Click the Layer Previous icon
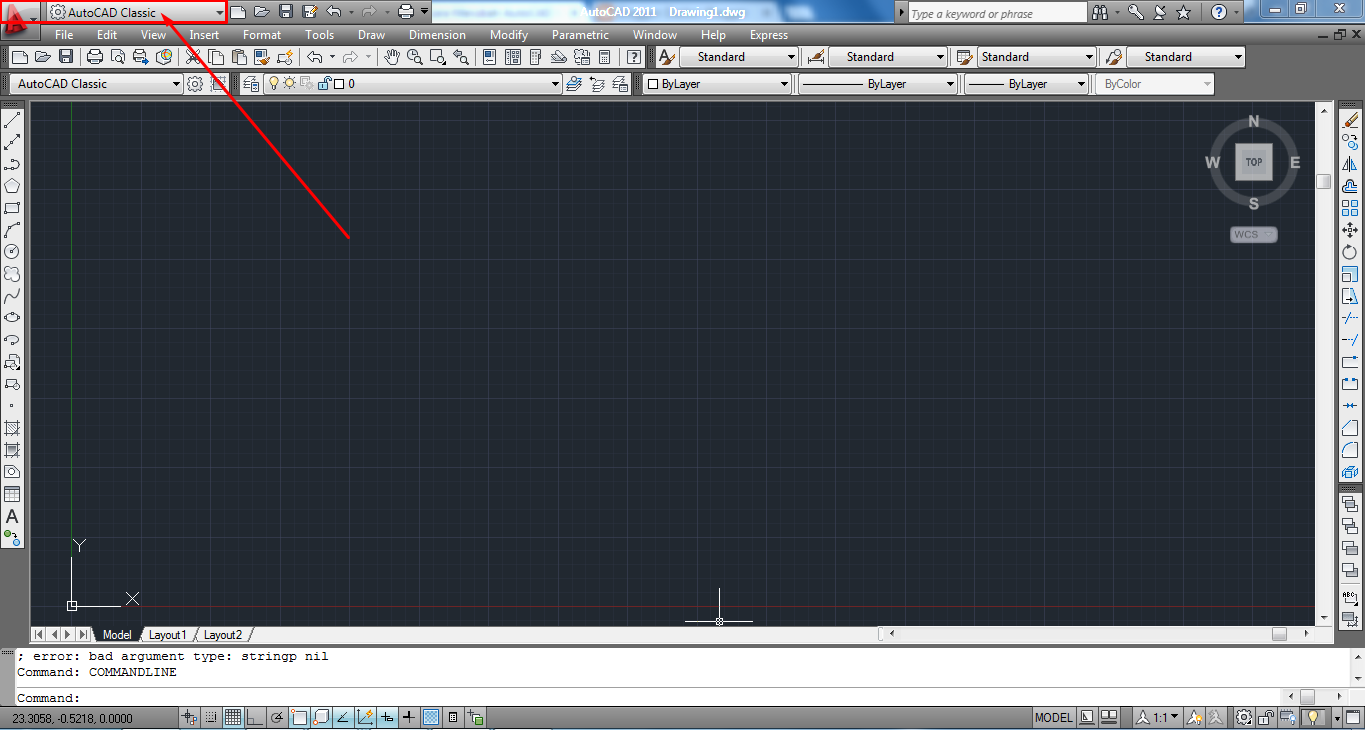The height and width of the screenshot is (730, 1365). coord(597,84)
